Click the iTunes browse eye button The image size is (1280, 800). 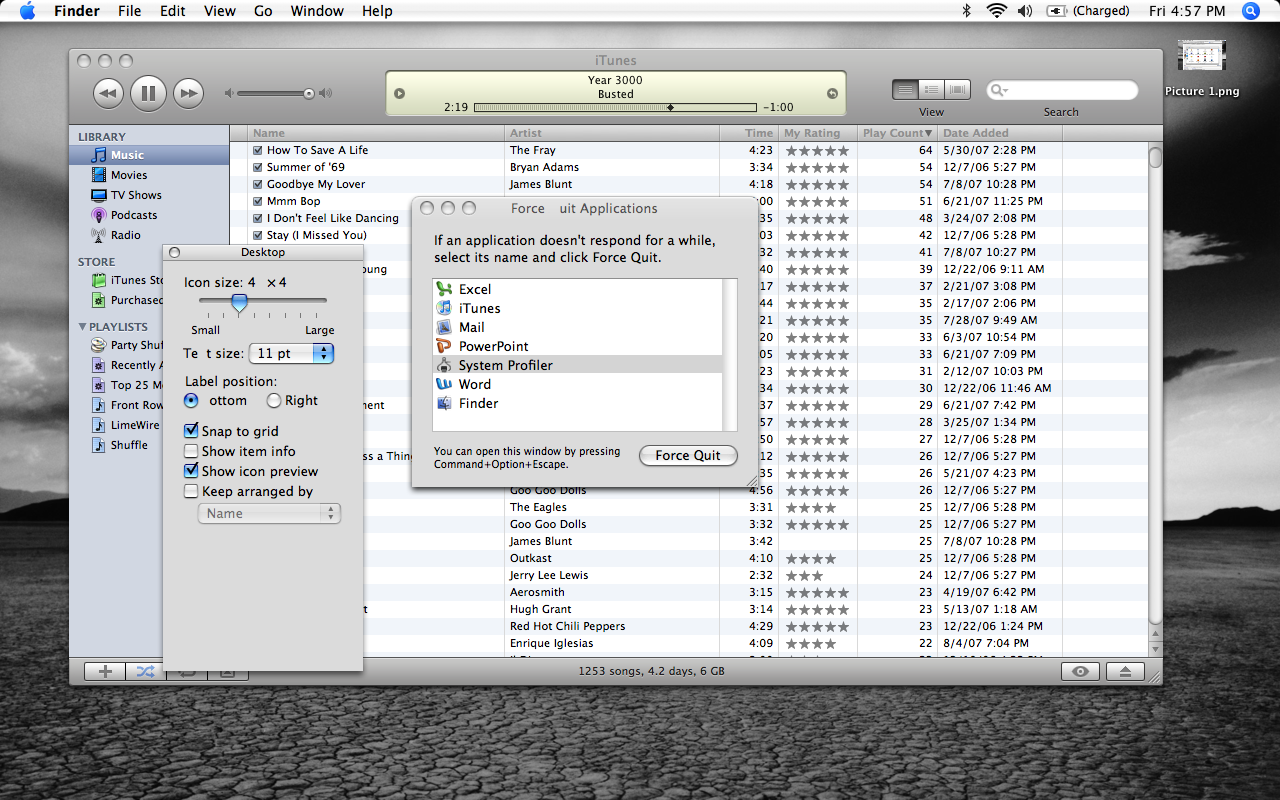pyautogui.click(x=1080, y=671)
